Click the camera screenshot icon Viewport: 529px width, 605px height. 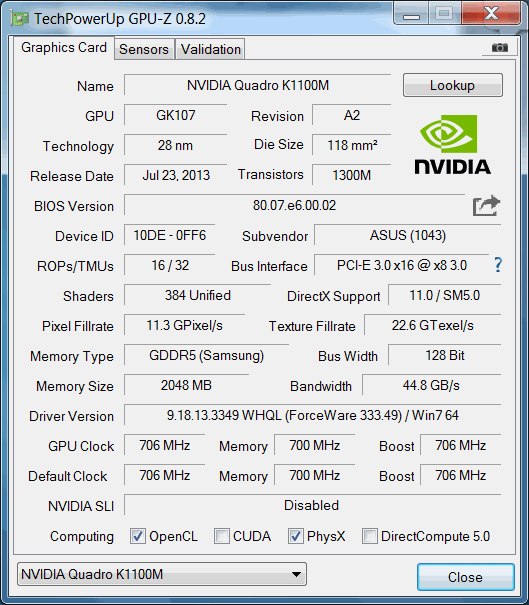tap(500, 47)
